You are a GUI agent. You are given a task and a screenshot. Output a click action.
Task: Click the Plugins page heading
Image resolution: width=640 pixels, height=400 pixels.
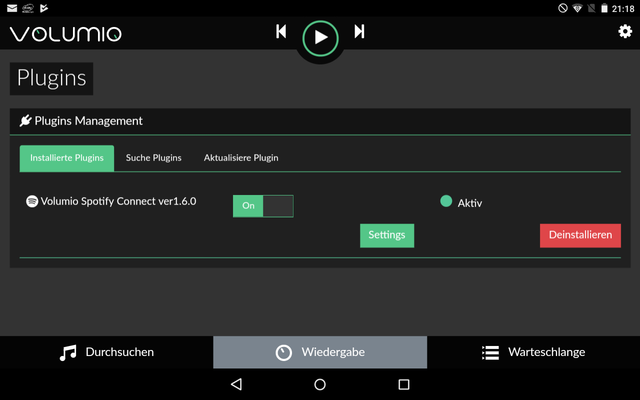[51, 78]
